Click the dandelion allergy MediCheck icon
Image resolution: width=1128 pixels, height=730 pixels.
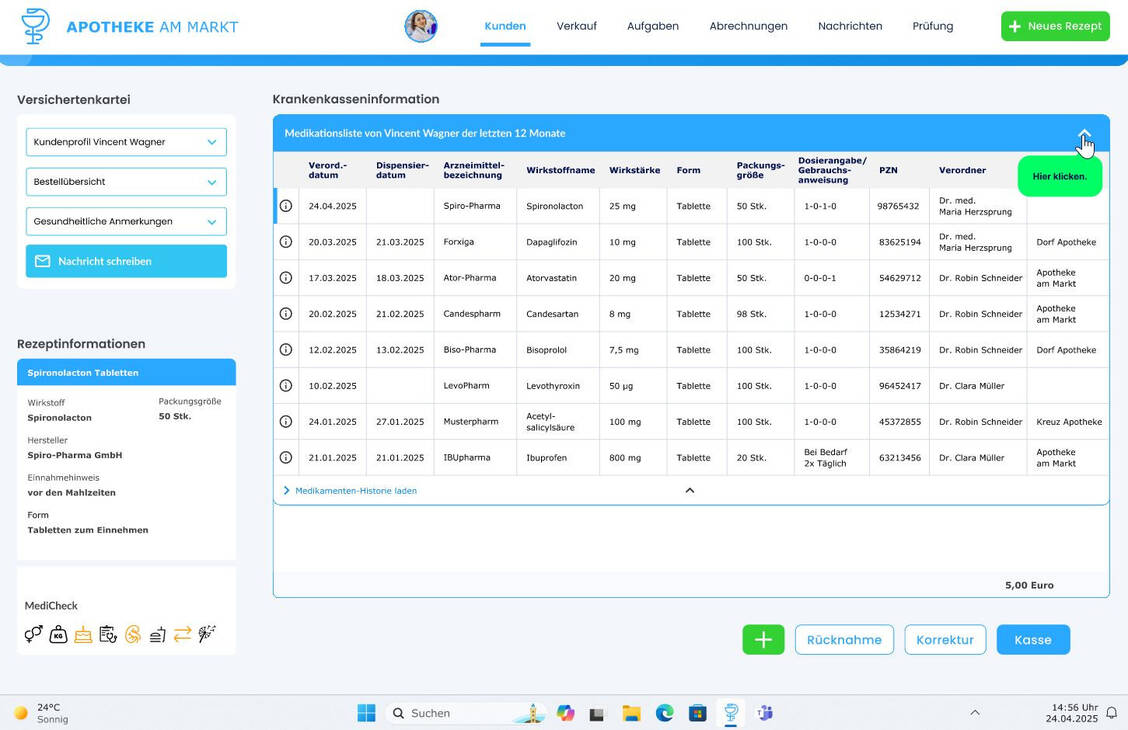point(207,634)
